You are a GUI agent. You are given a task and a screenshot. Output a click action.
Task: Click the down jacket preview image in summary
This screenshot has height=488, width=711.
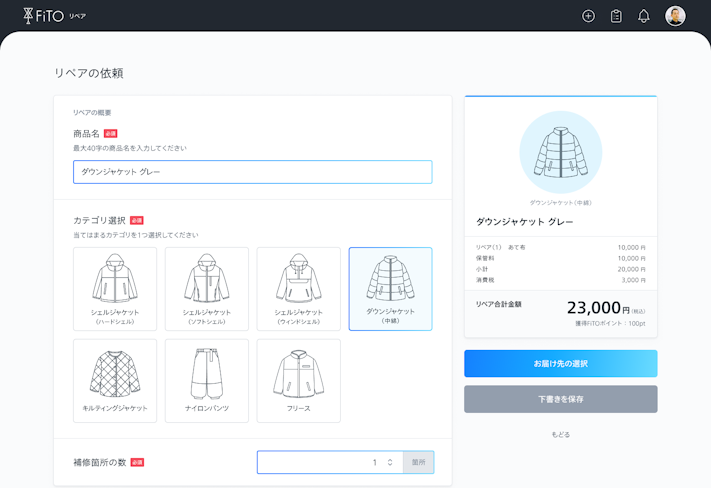560,152
